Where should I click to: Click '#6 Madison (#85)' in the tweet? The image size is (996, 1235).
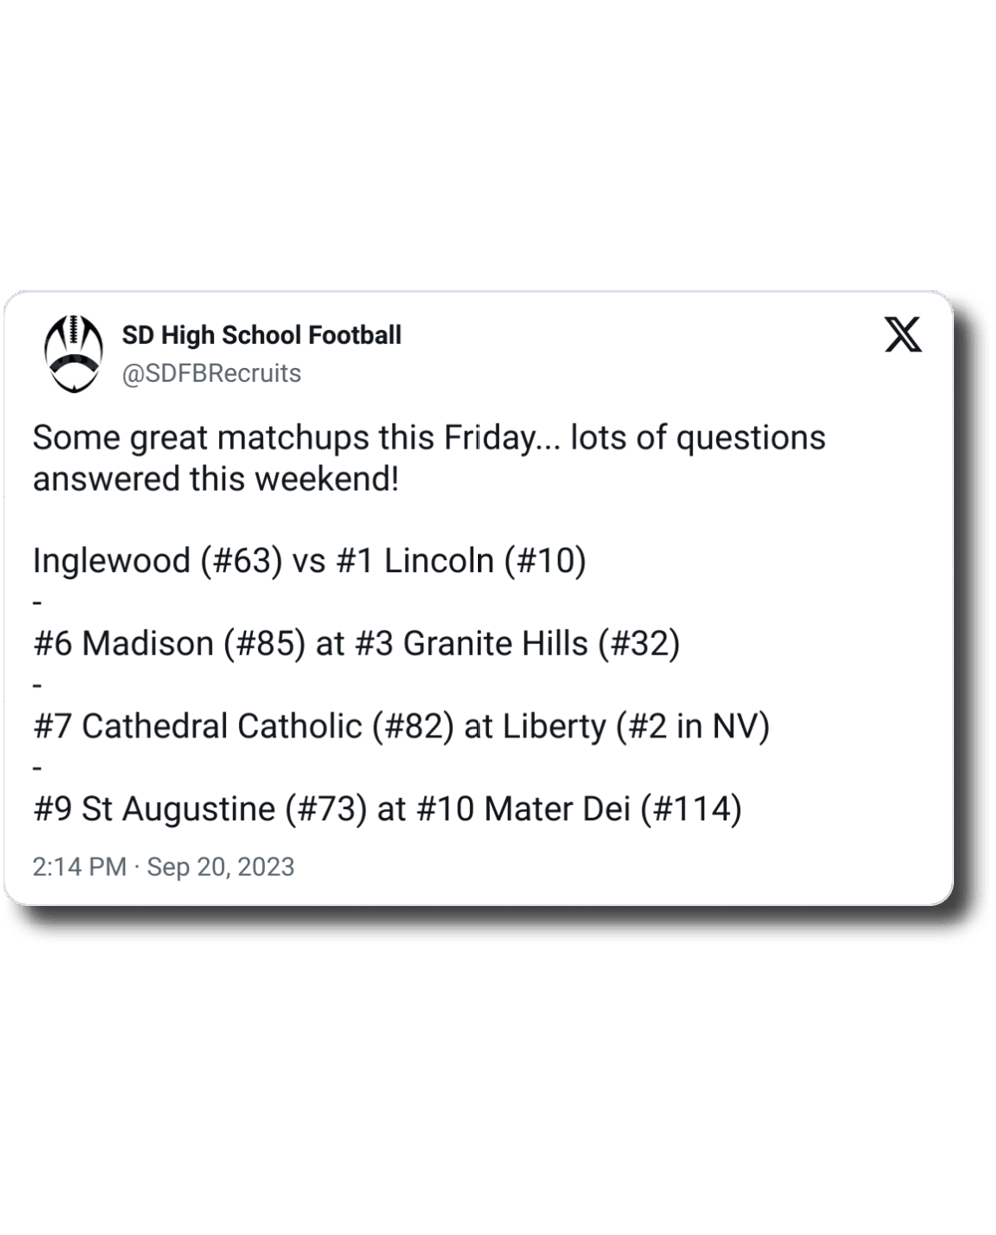(x=169, y=643)
